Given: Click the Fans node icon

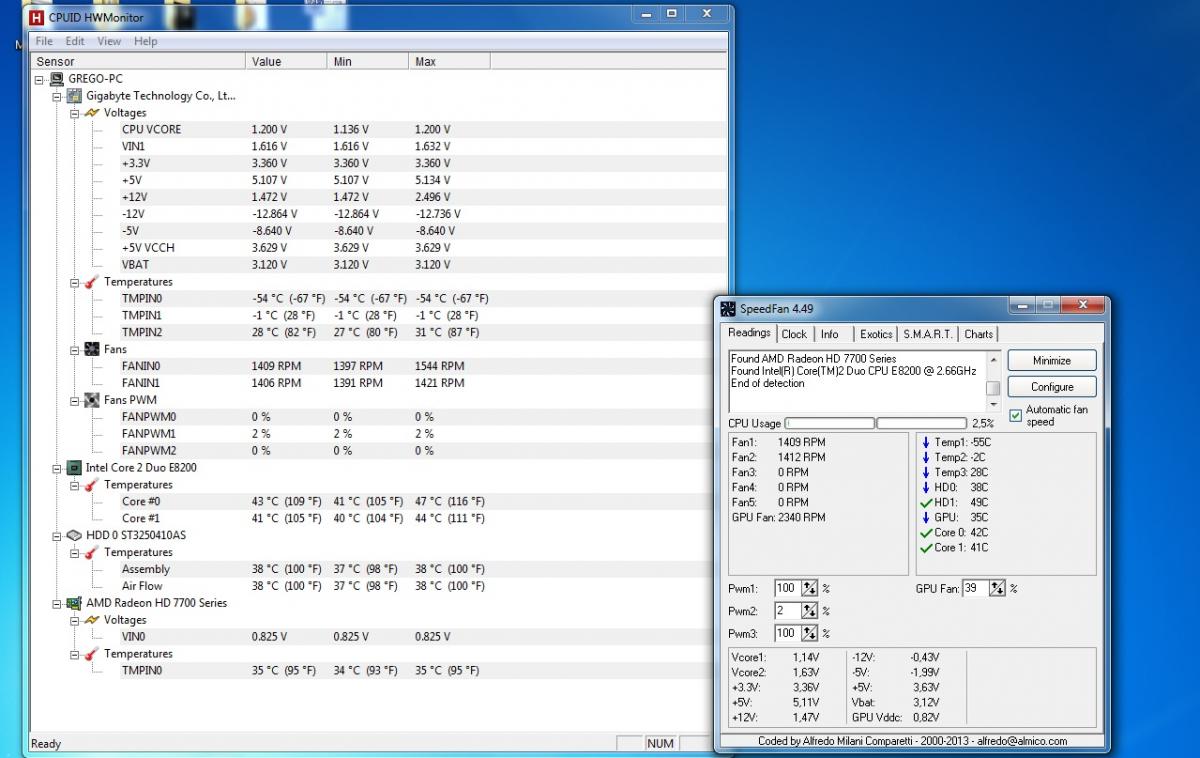Looking at the screenshot, I should click(91, 350).
